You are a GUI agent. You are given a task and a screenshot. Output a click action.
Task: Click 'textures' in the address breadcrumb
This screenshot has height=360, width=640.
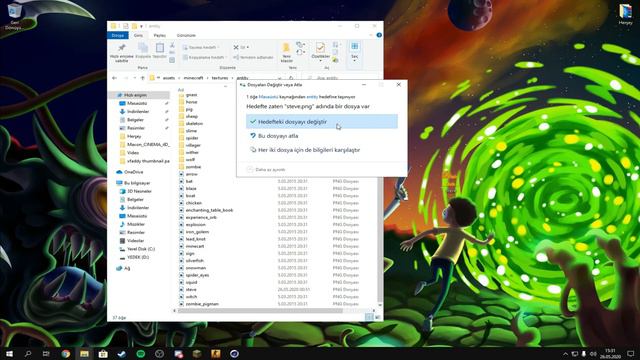click(220, 78)
